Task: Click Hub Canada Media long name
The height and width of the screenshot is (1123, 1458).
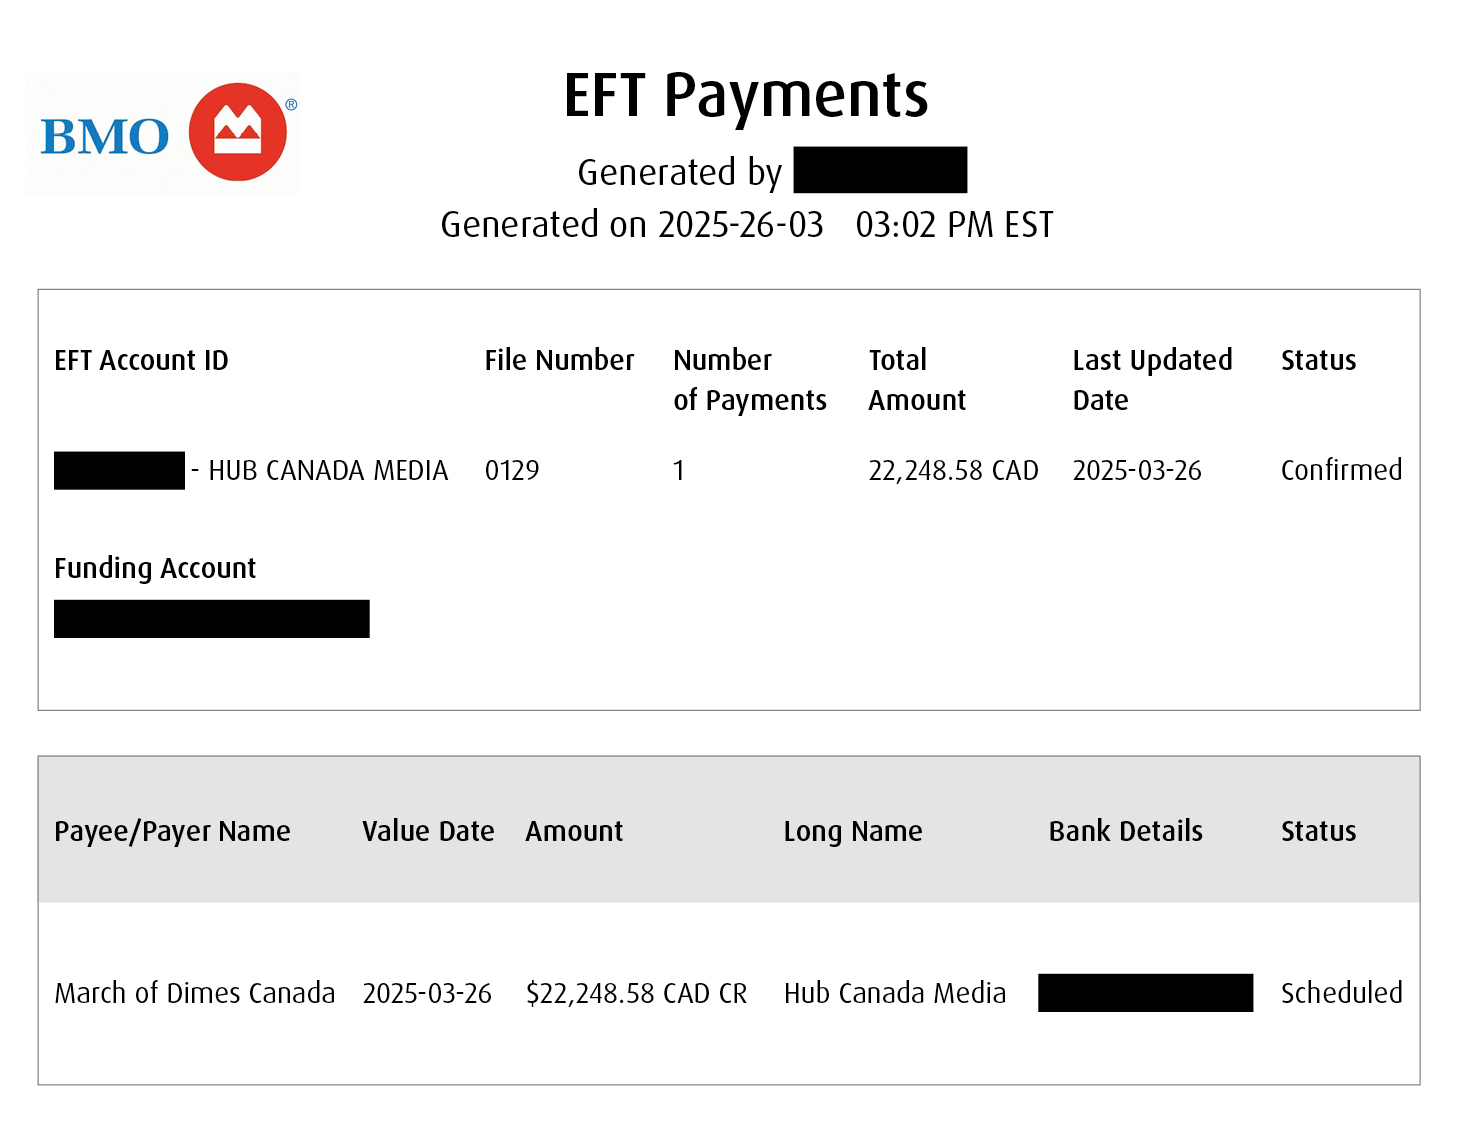Action: 895,993
